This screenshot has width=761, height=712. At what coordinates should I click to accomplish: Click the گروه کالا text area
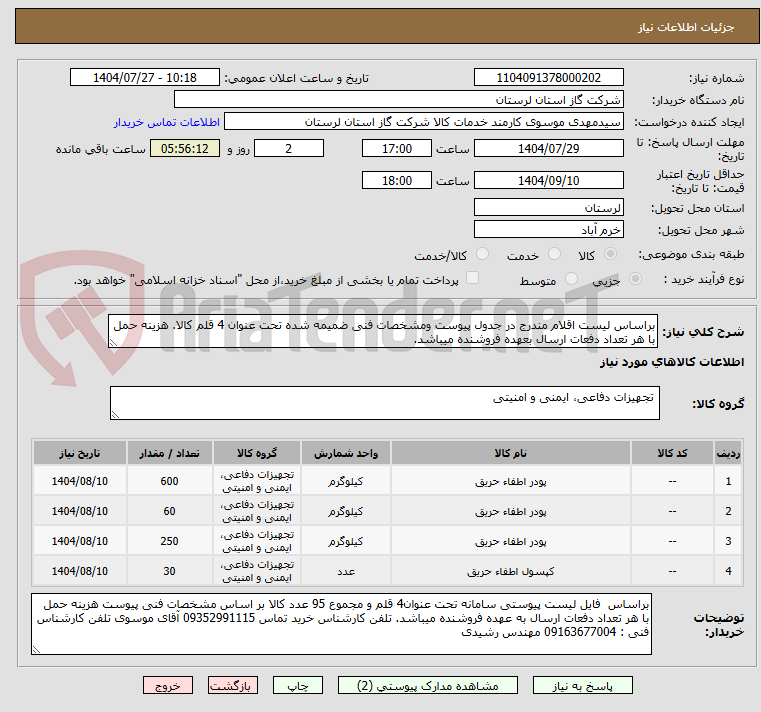(384, 404)
